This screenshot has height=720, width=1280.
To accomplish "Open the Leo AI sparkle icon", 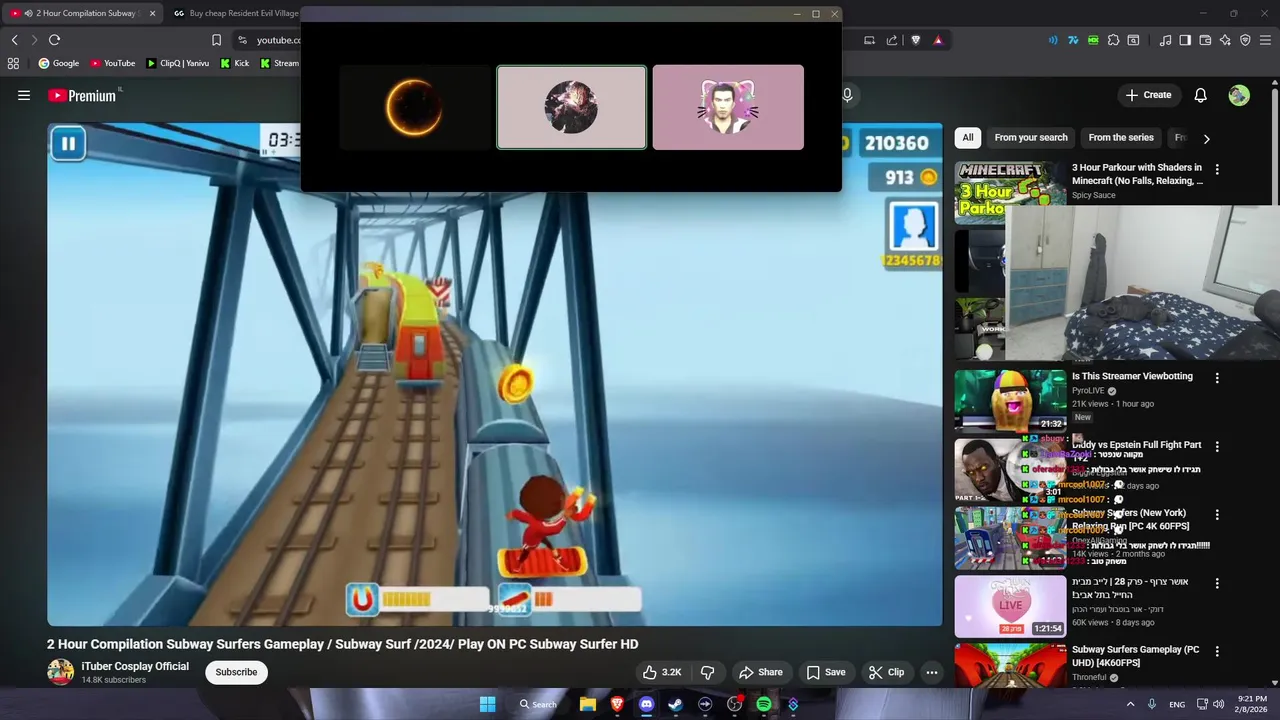I will (1225, 40).
